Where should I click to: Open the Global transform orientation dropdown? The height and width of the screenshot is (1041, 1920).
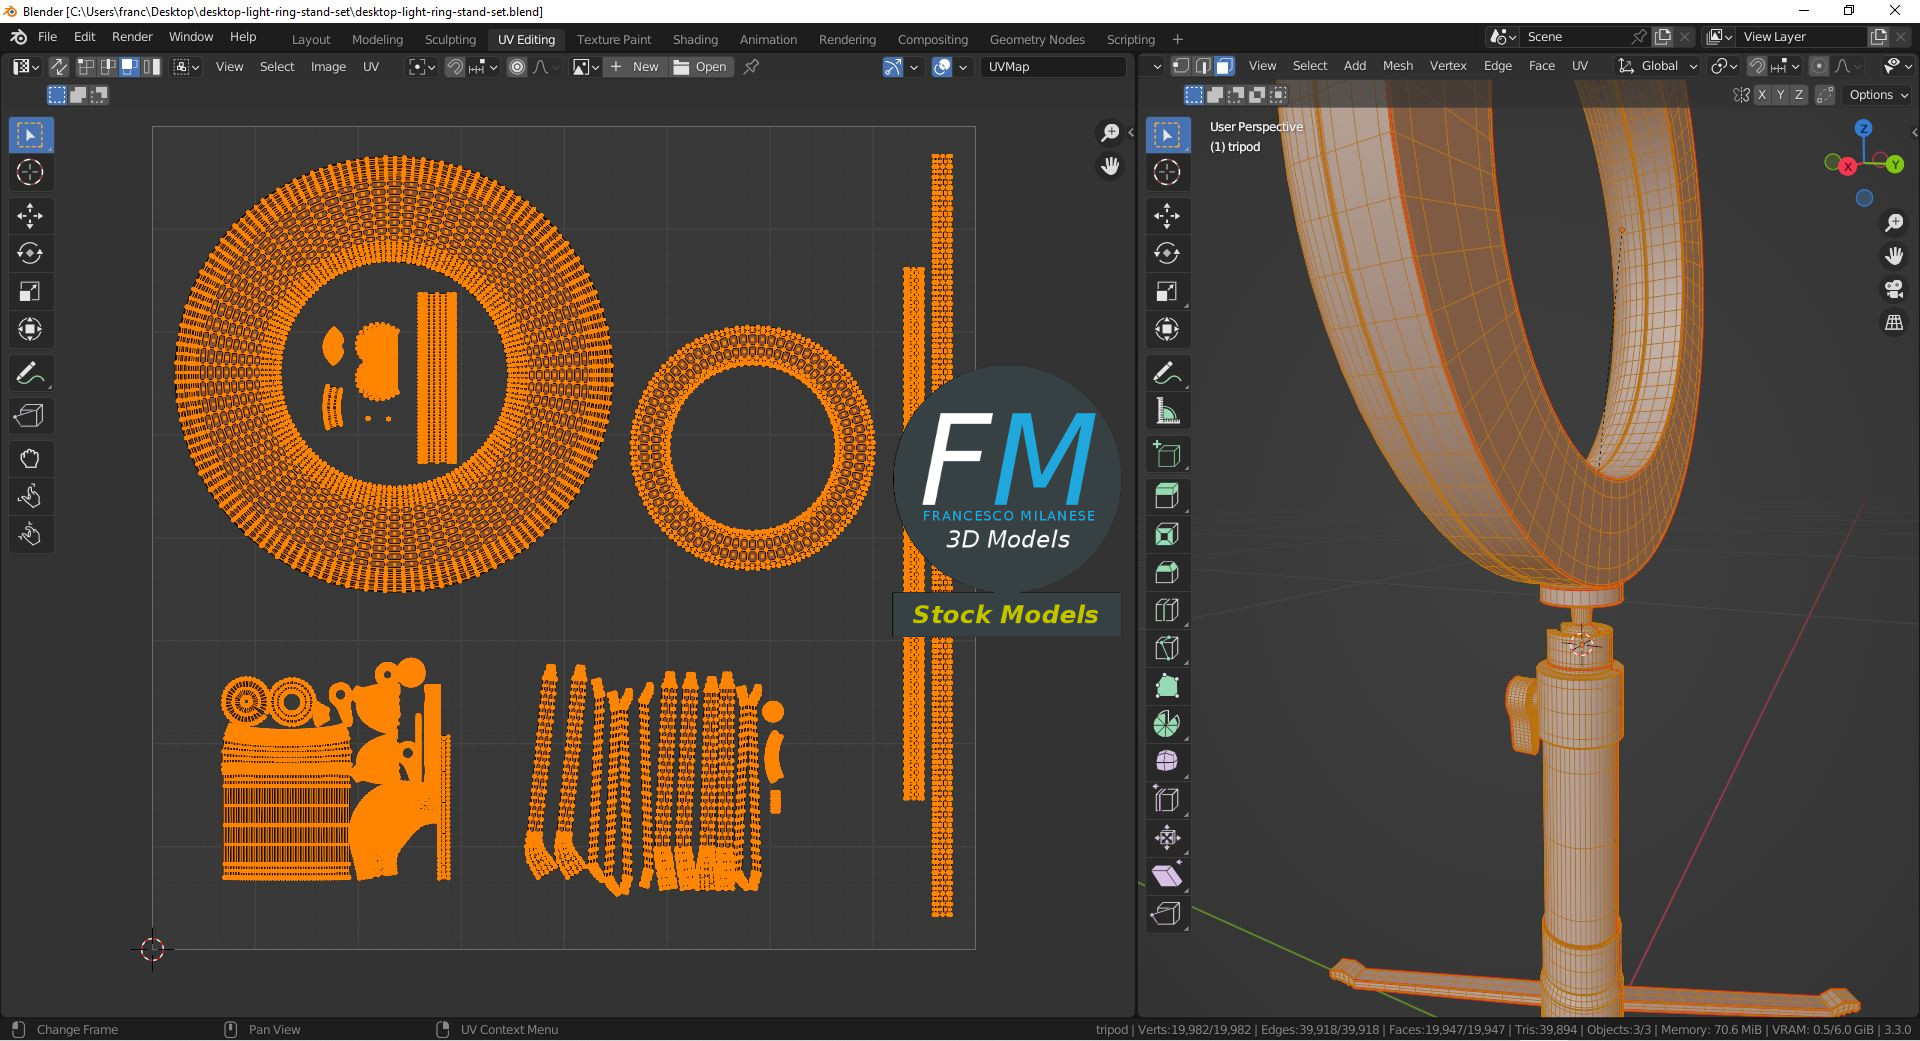click(x=1659, y=66)
